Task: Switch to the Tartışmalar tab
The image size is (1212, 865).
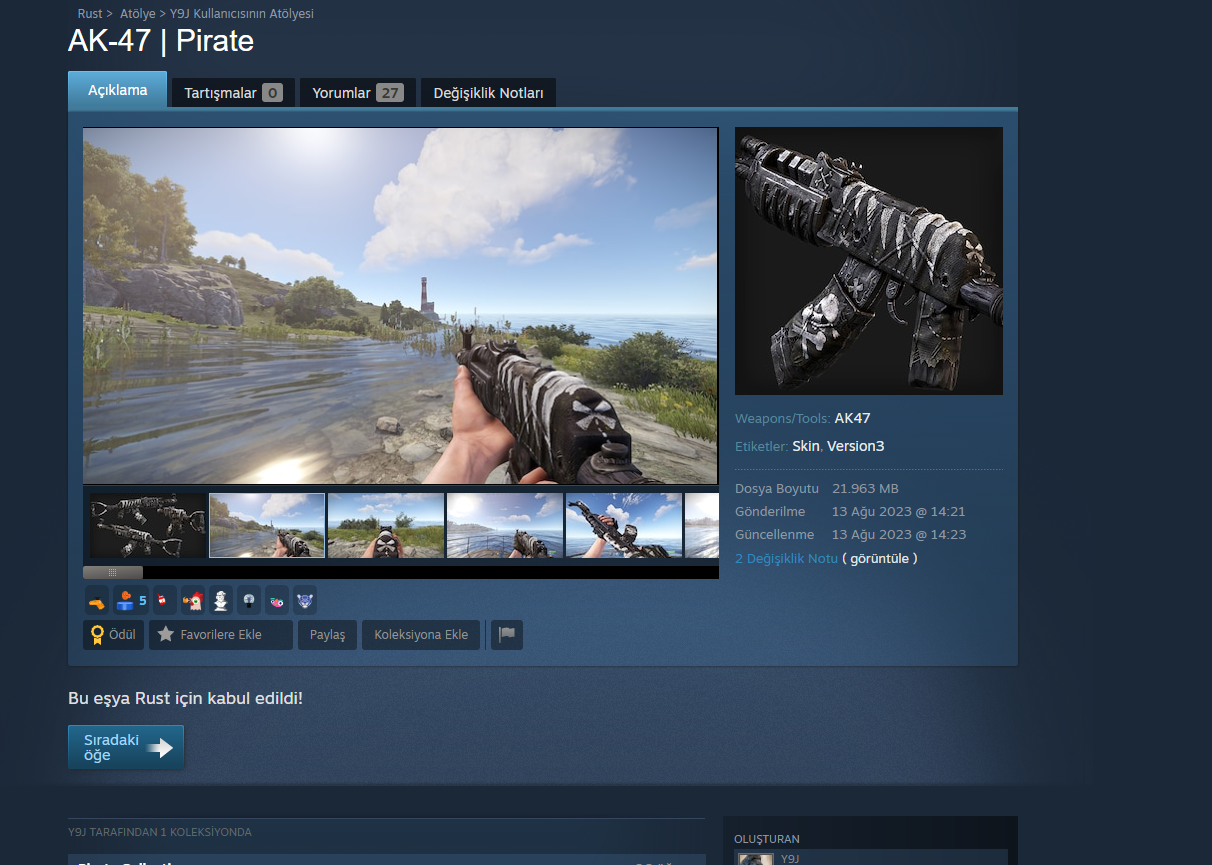Action: click(x=233, y=93)
